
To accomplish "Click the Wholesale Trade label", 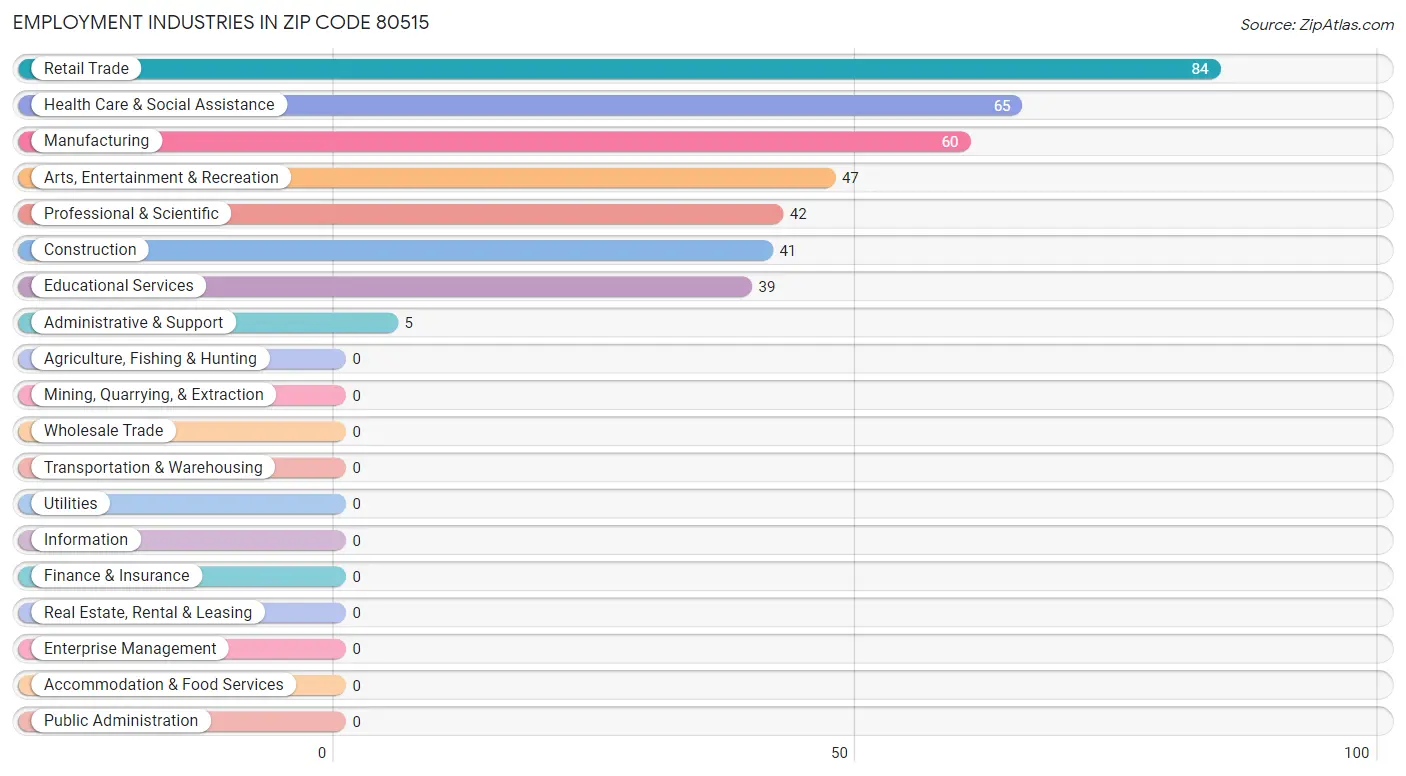I will click(x=103, y=431).
